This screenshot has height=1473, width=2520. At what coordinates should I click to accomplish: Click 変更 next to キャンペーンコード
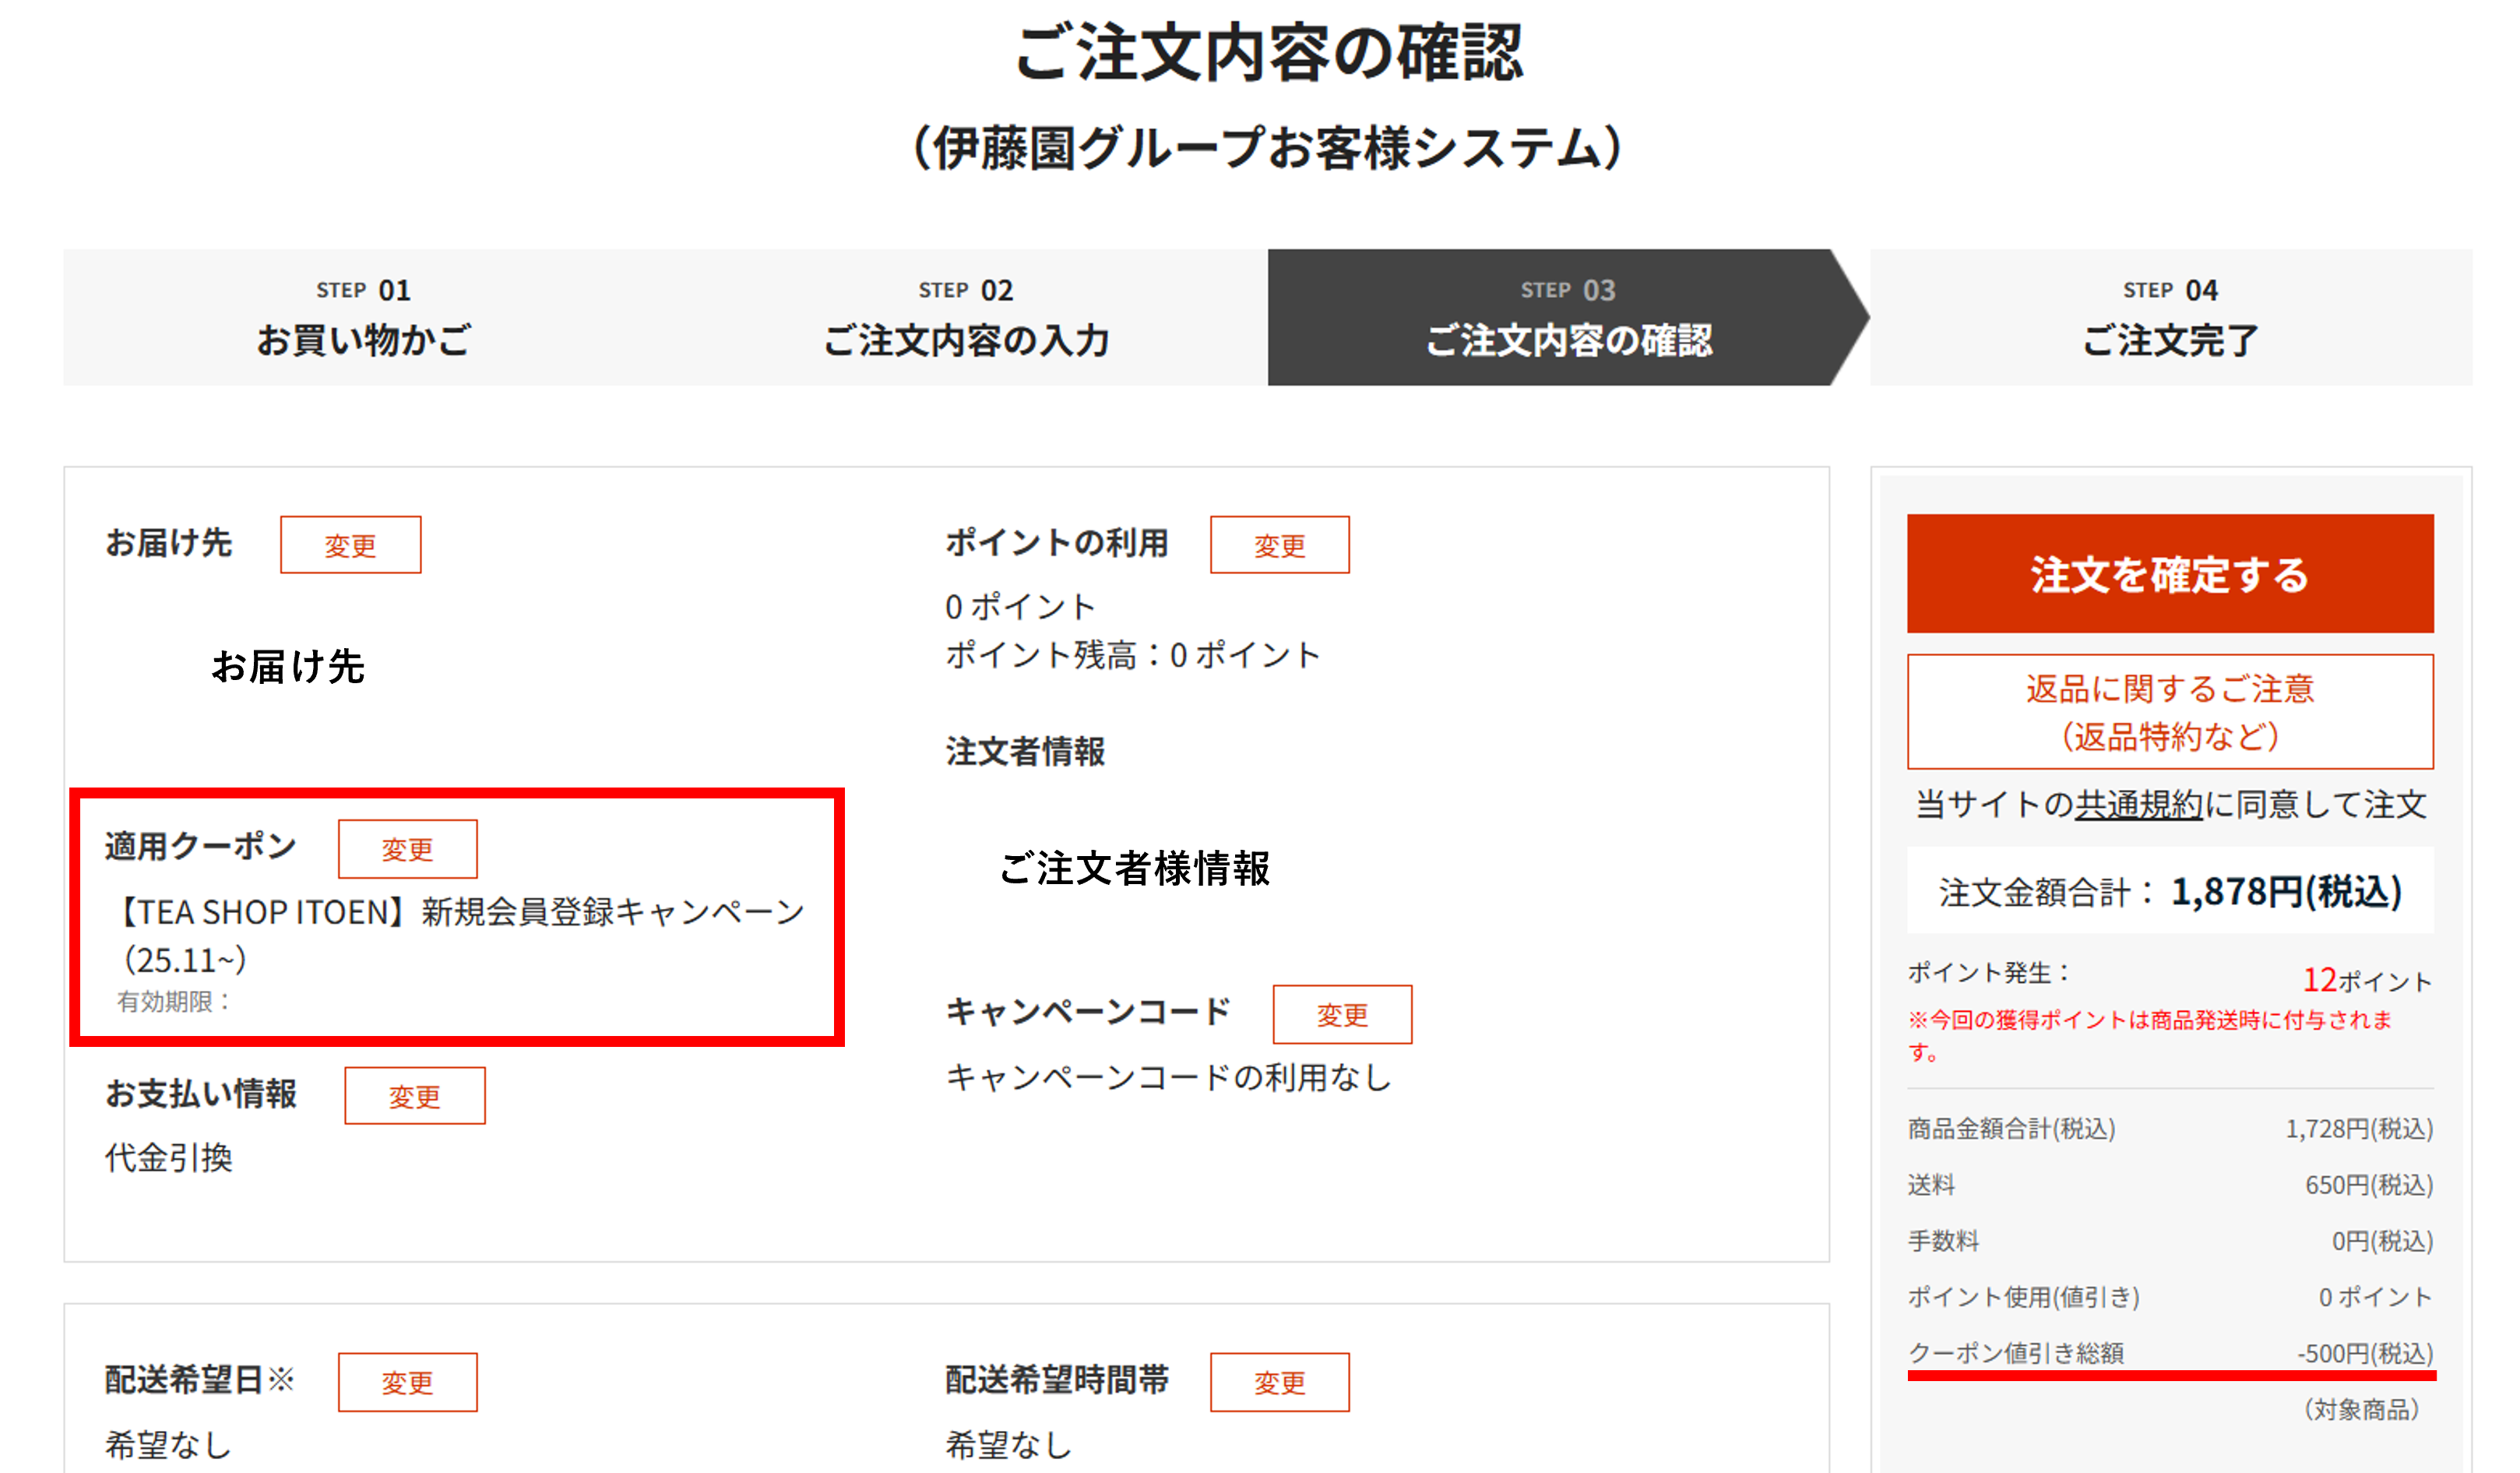(x=1341, y=1014)
